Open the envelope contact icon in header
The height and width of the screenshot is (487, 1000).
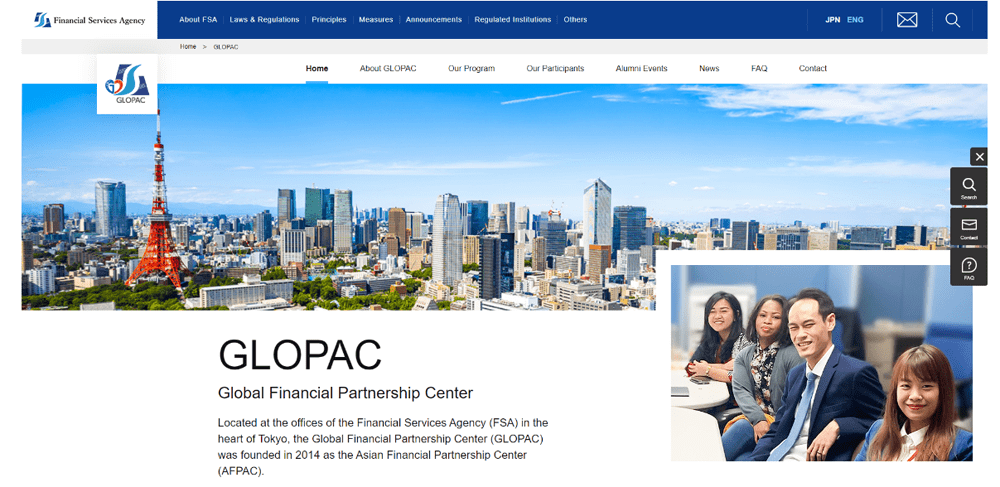pos(907,20)
